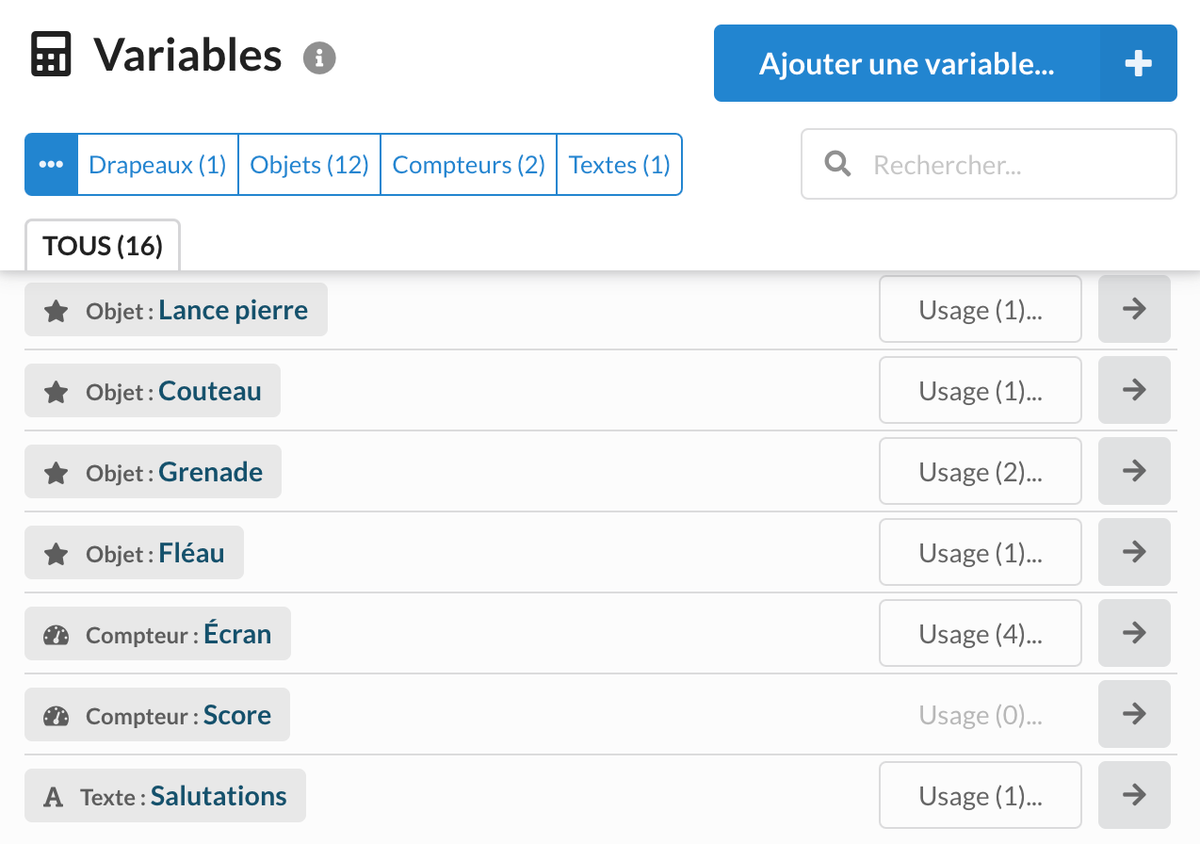
Task: Click the Ajouter une variable button
Action: 906,63
